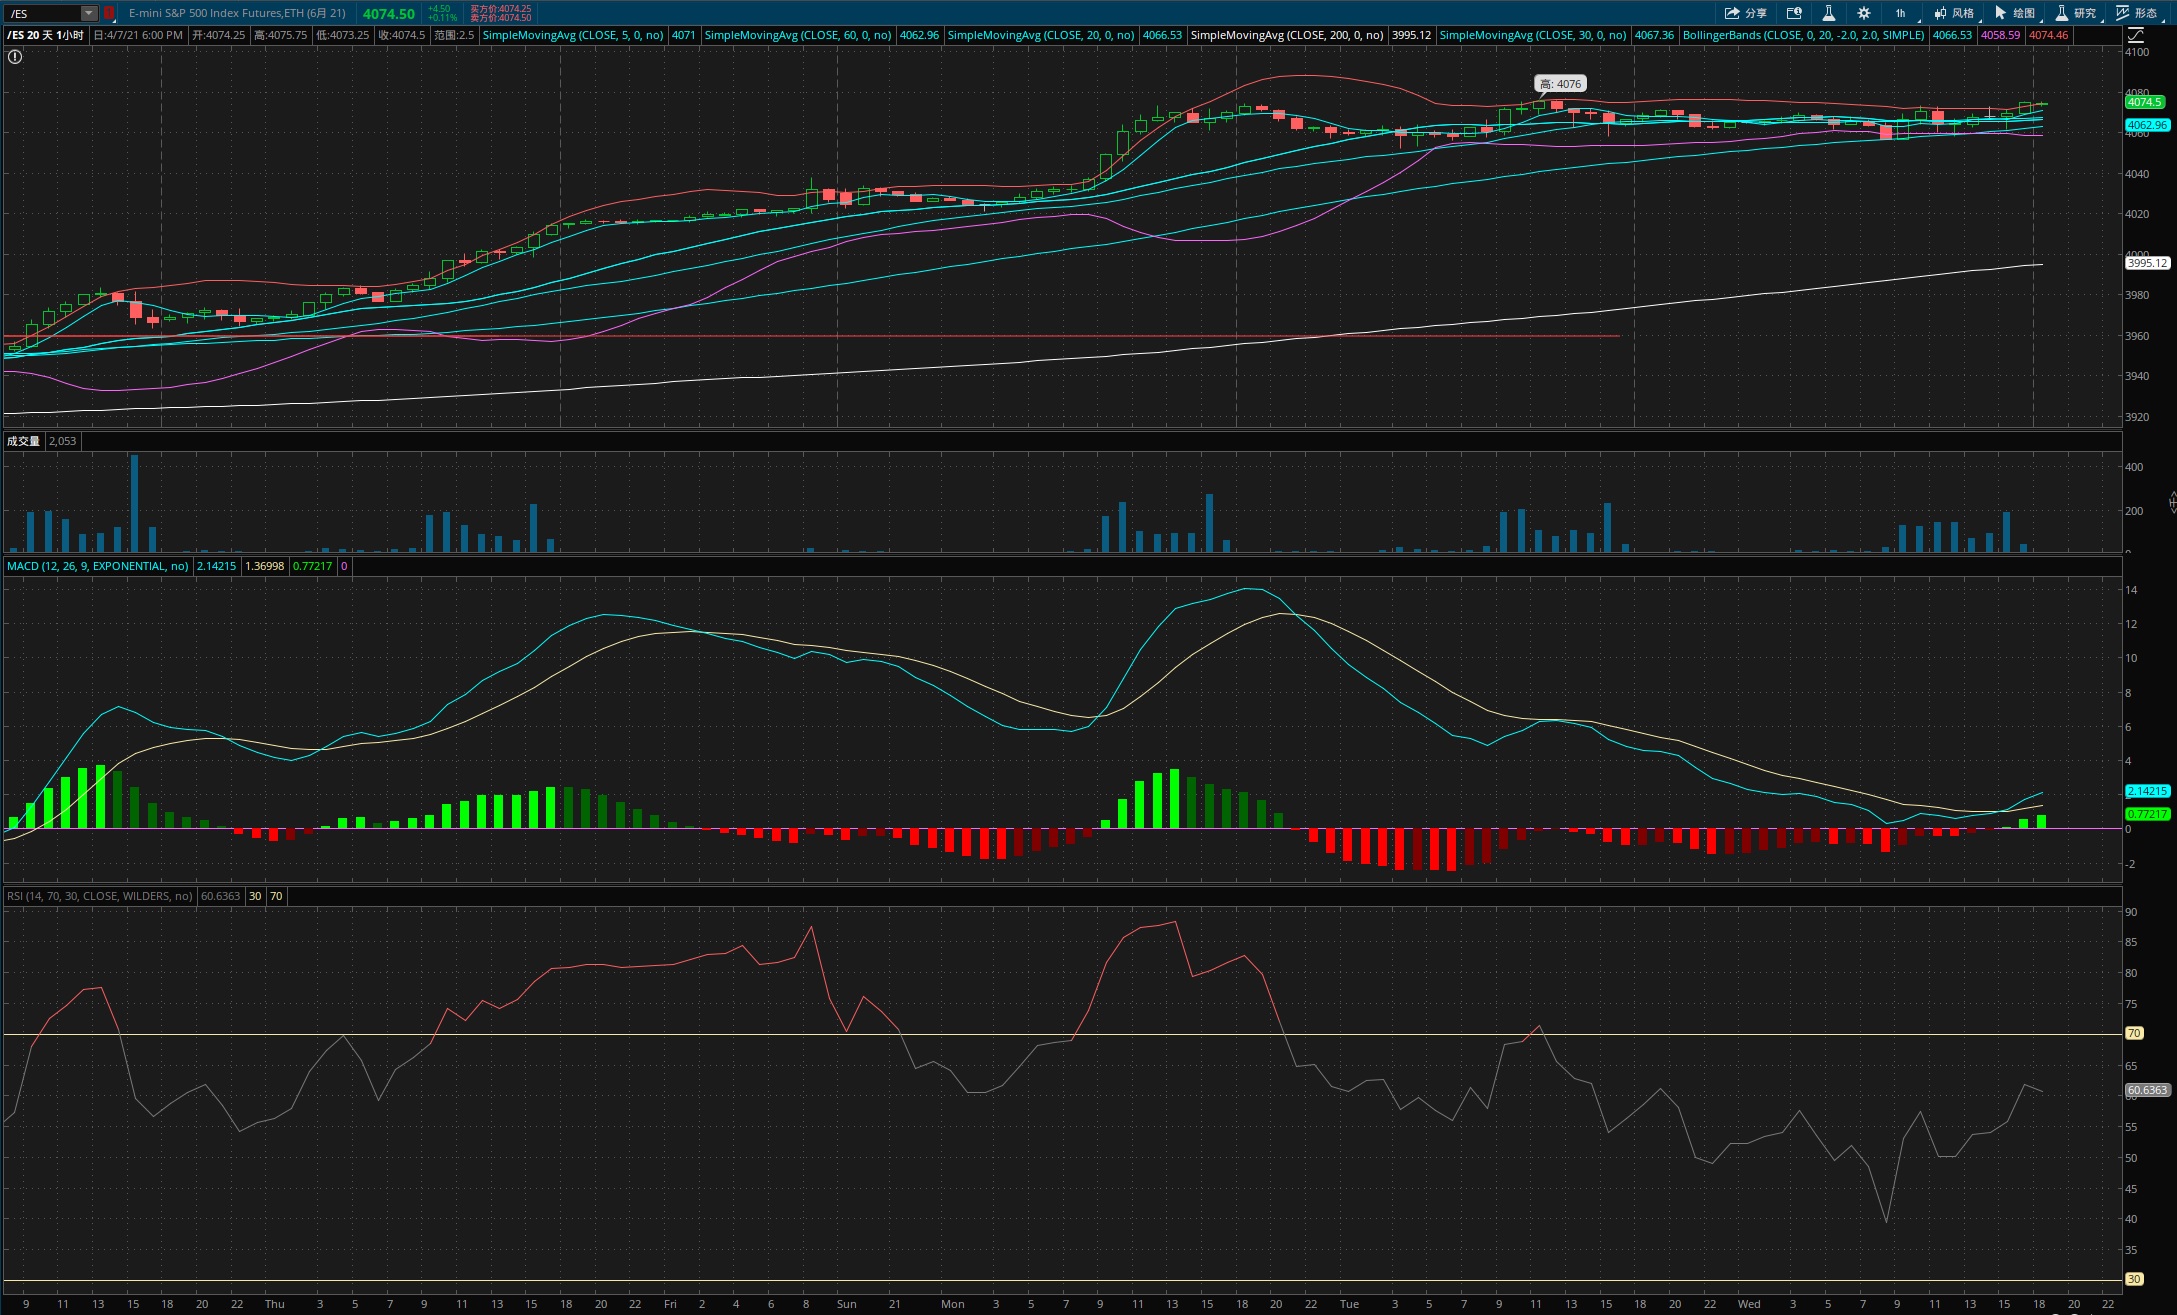Click the RSI 30 oversold axis tag
This screenshot has width=2177, height=1315.
tap(2134, 1279)
